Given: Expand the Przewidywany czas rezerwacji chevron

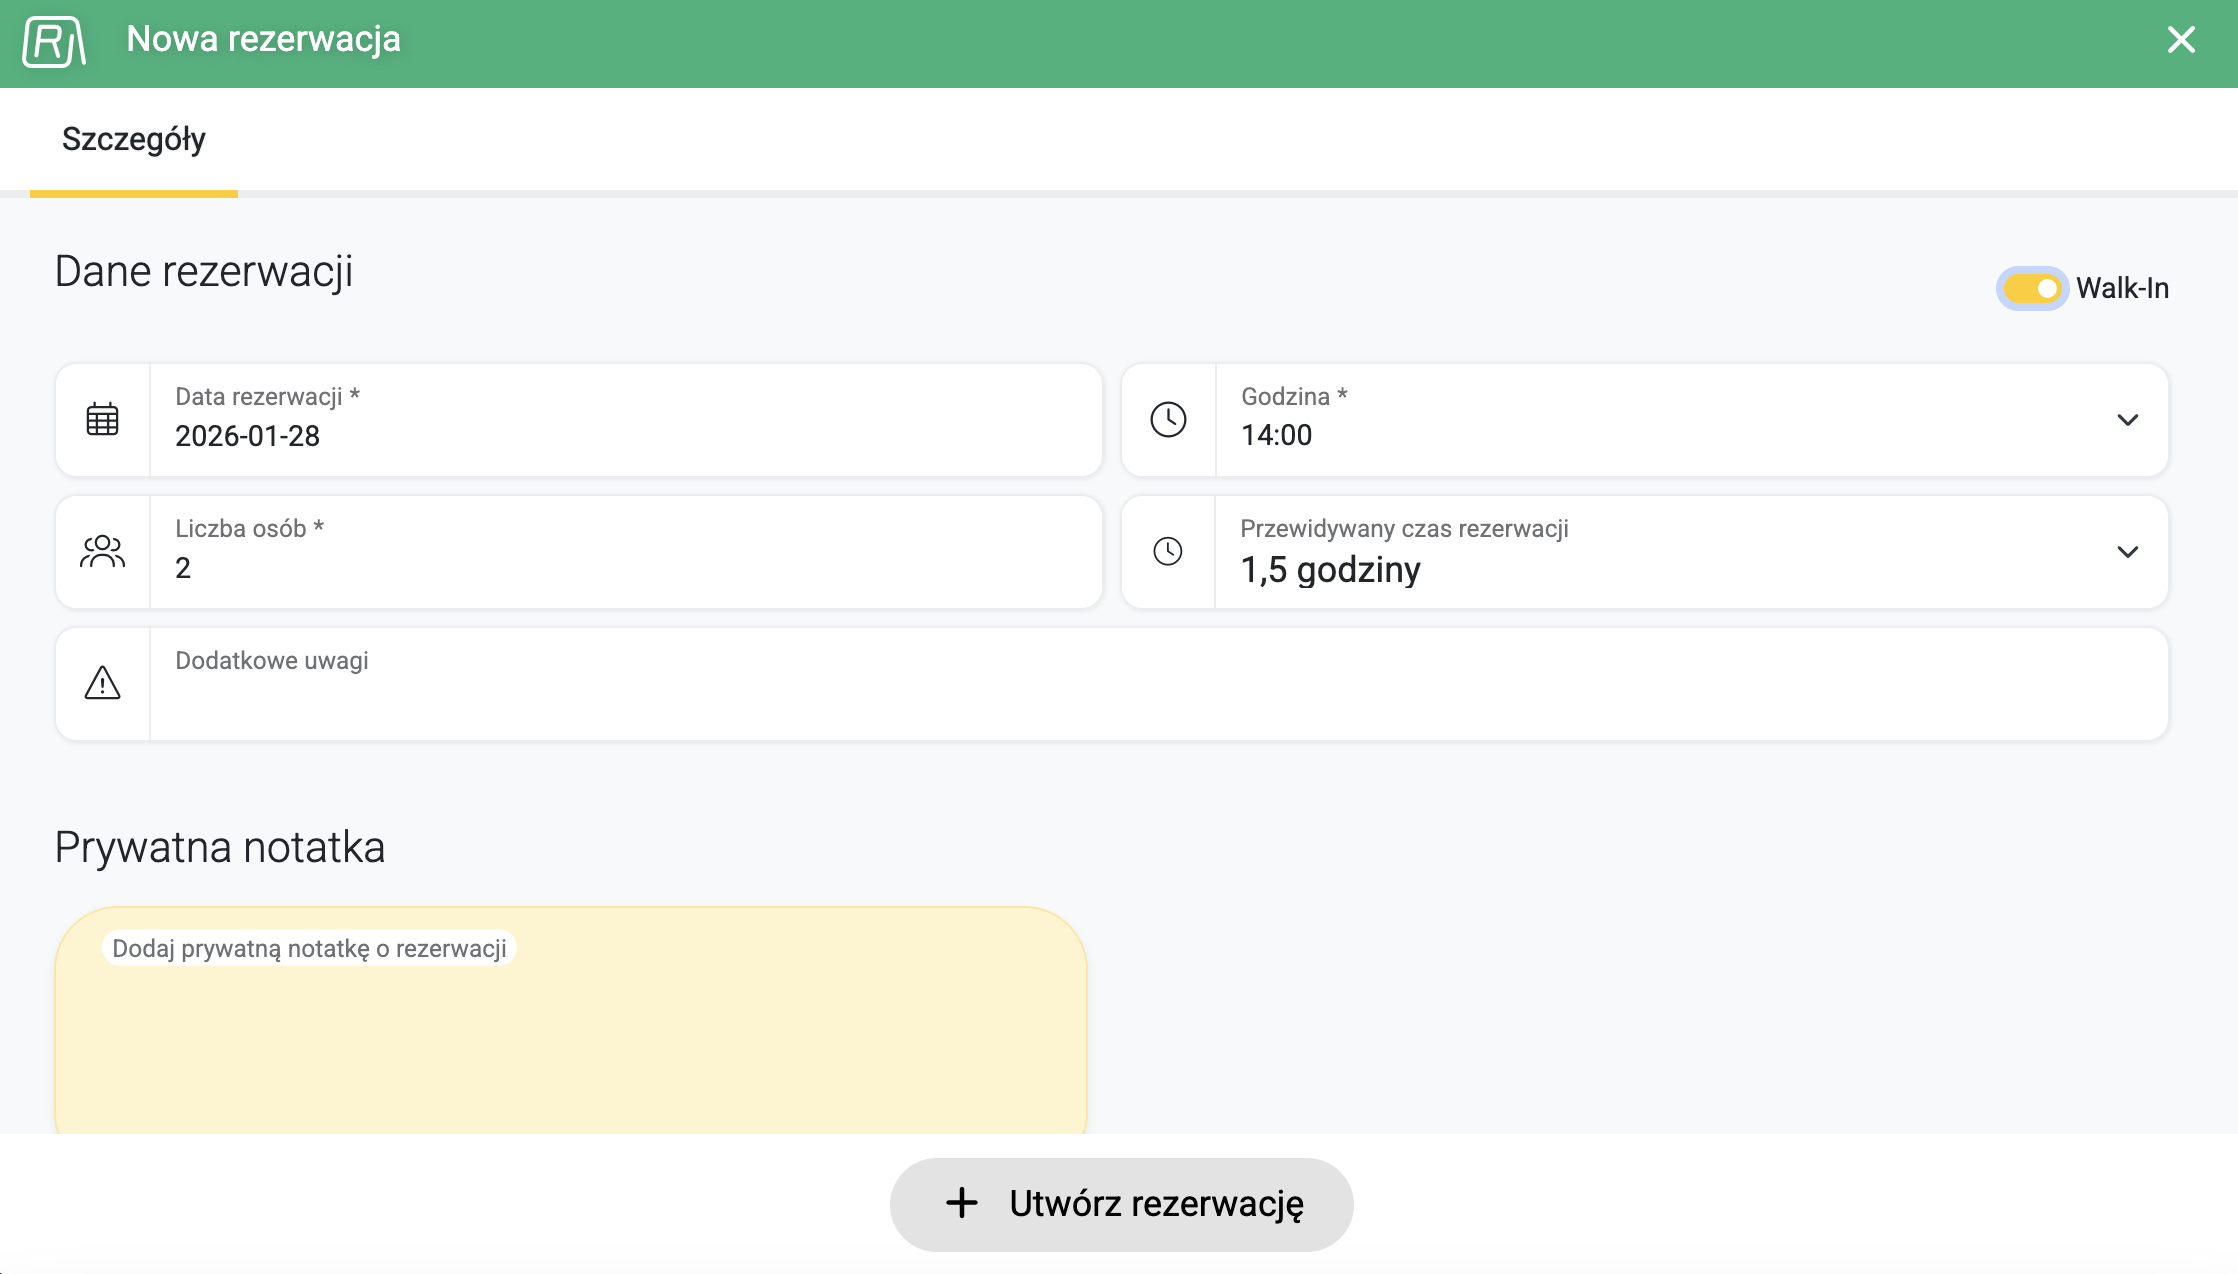Looking at the screenshot, I should coord(2127,552).
